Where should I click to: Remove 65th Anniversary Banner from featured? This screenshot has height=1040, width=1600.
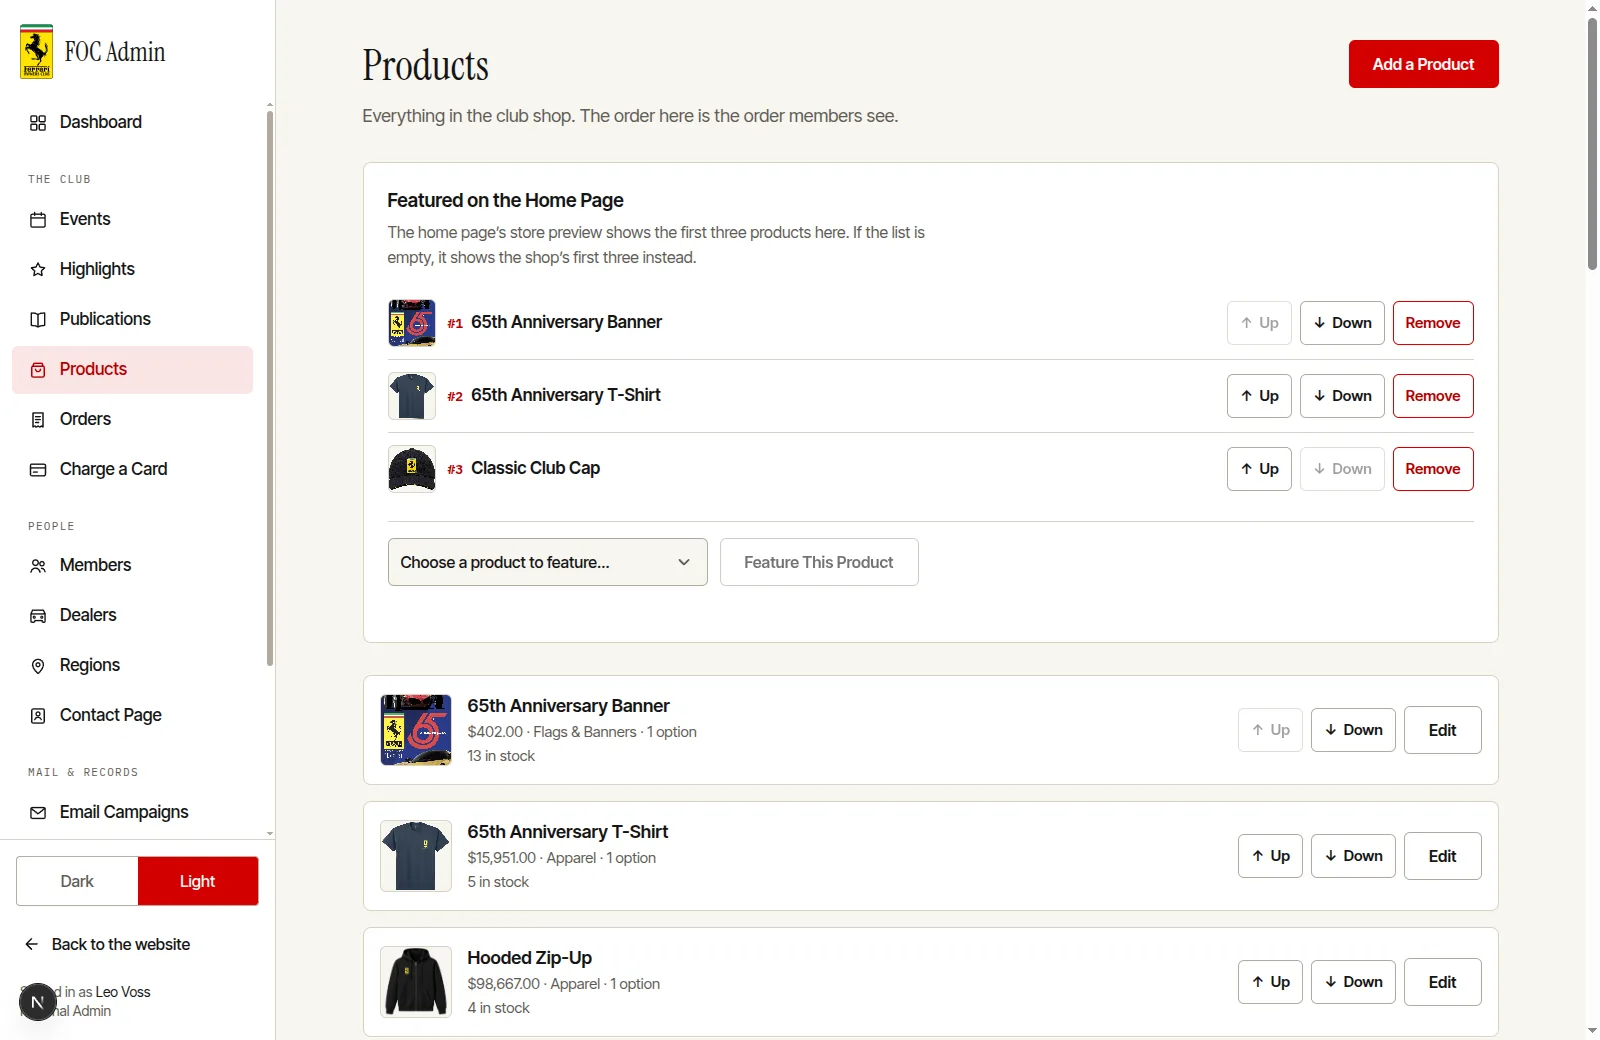tap(1433, 323)
